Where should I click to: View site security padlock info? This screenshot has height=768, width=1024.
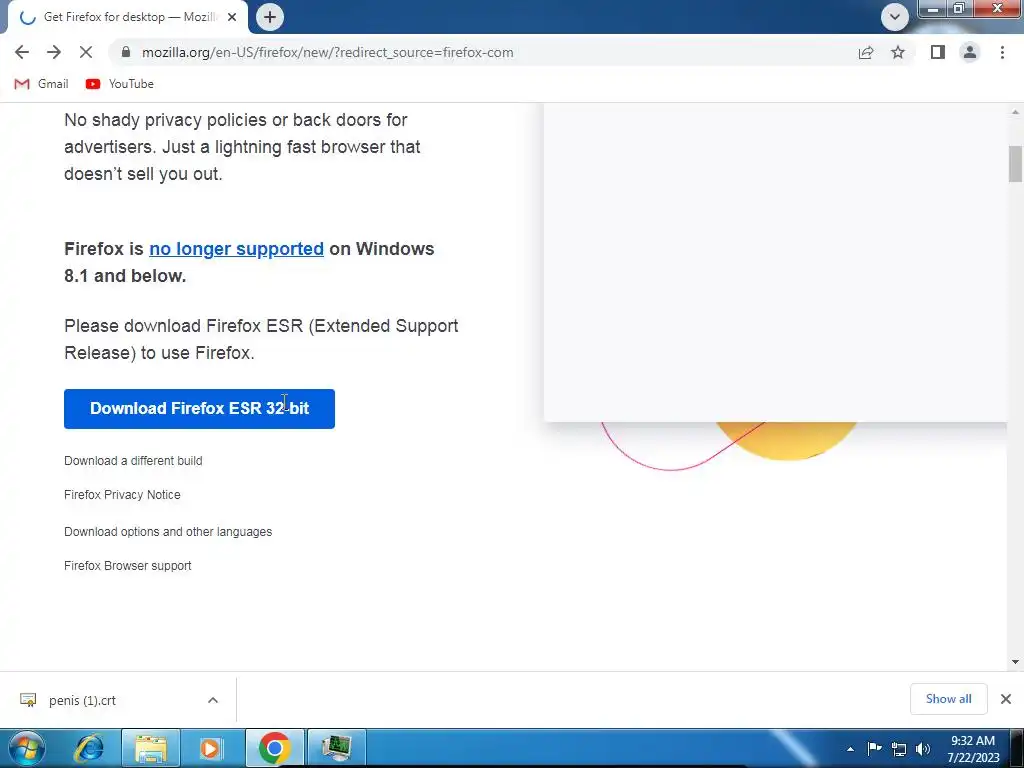[x=126, y=52]
